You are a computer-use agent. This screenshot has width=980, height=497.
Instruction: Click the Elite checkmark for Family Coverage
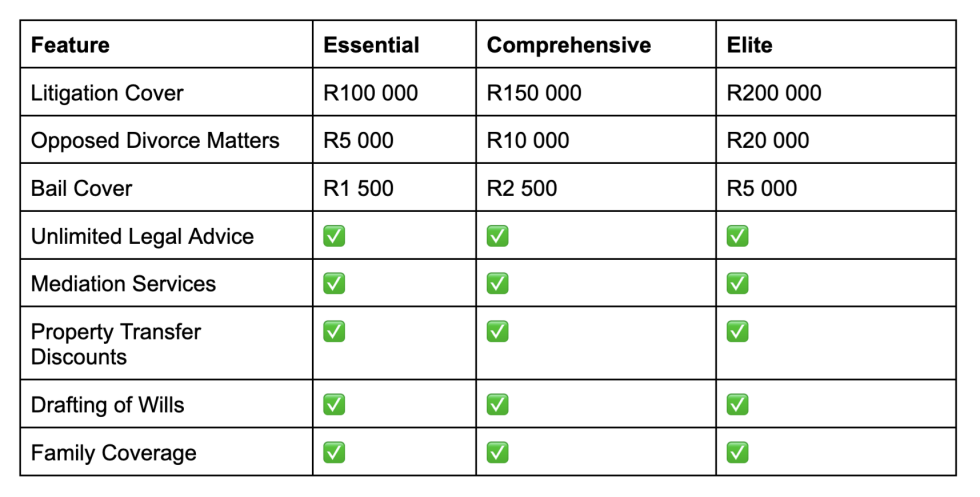738,453
